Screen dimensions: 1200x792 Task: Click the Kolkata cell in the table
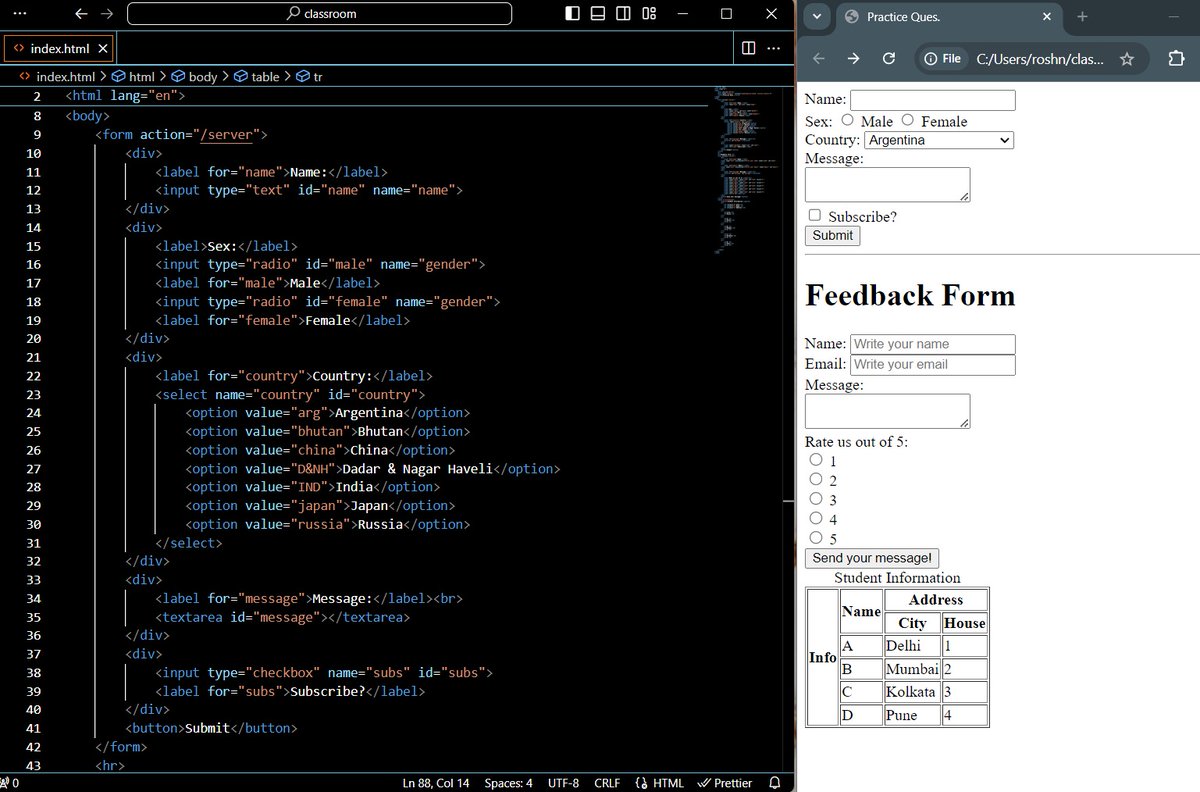coord(912,692)
